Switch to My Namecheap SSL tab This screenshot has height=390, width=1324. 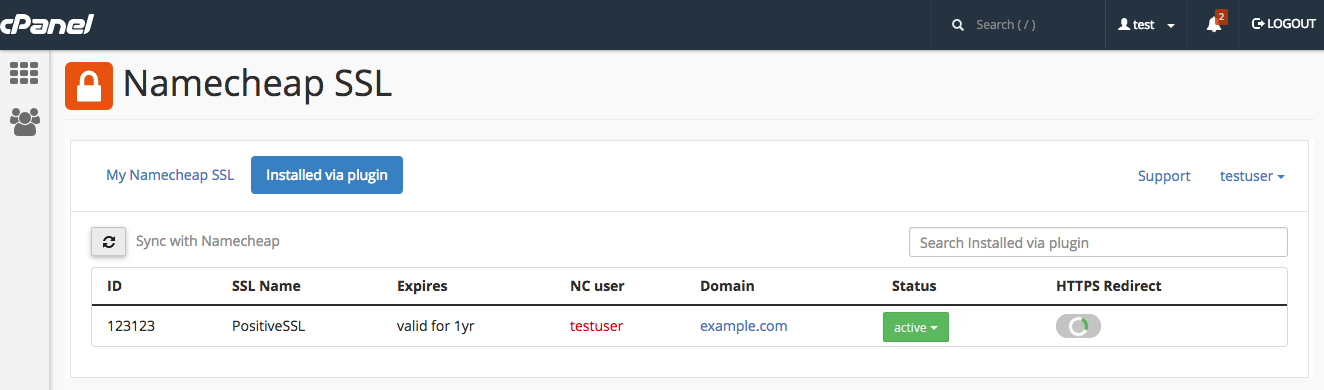(170, 175)
